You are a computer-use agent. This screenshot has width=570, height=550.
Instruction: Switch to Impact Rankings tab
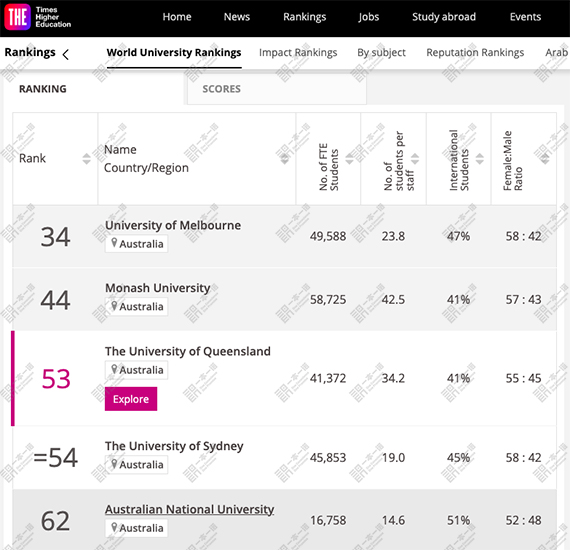(298, 53)
